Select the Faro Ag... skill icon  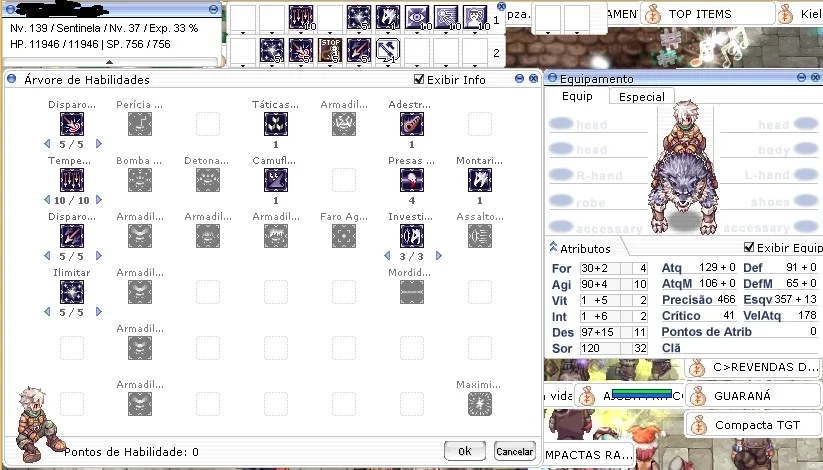point(344,236)
